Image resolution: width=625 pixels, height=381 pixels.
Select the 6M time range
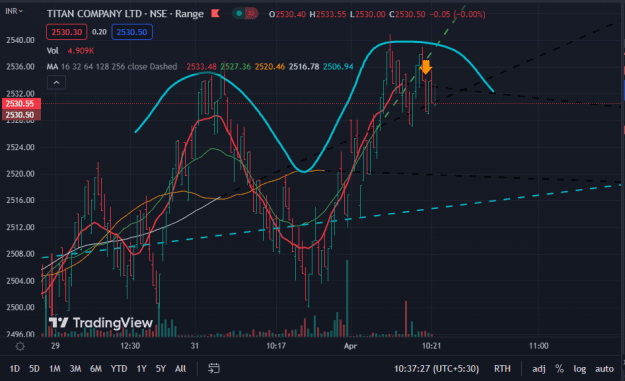tap(96, 369)
